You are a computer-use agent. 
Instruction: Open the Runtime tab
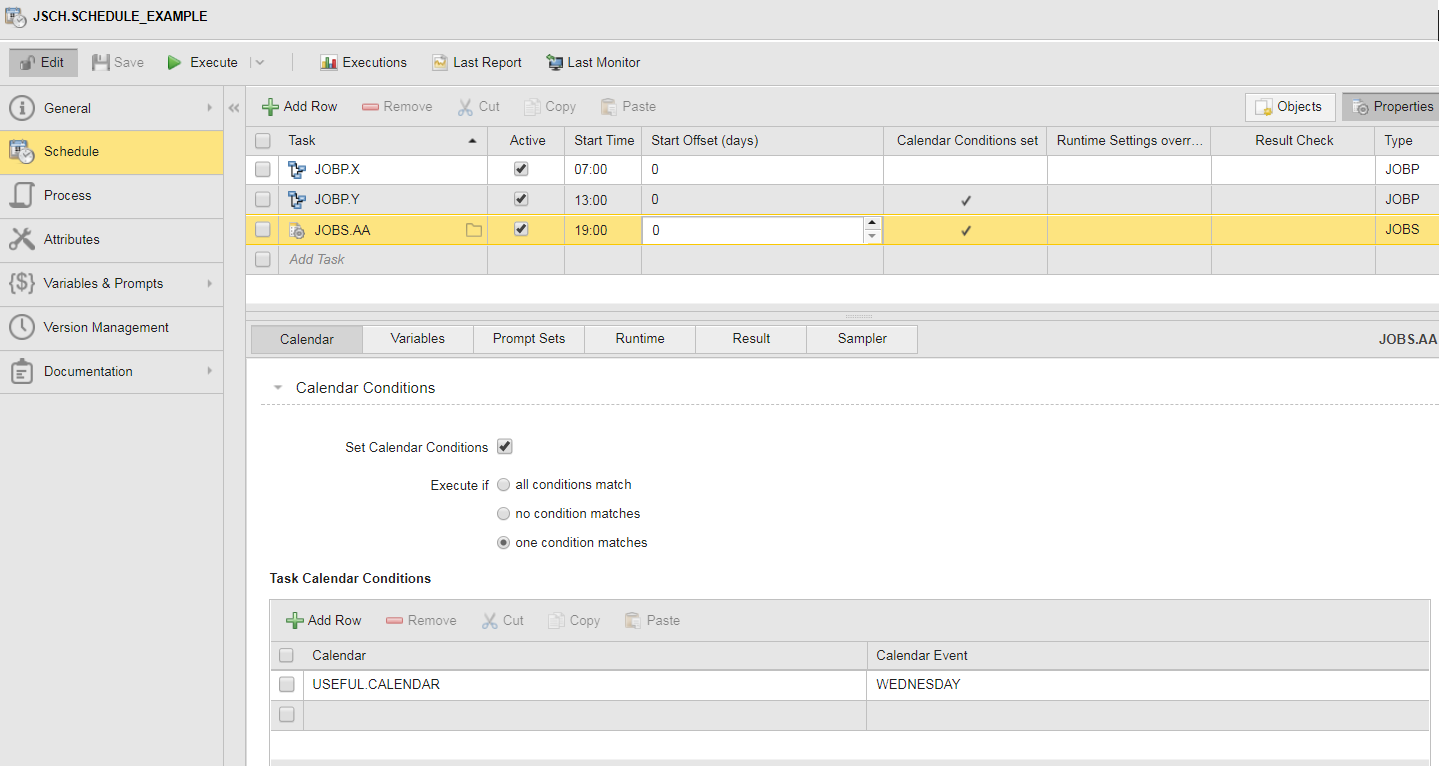(639, 338)
